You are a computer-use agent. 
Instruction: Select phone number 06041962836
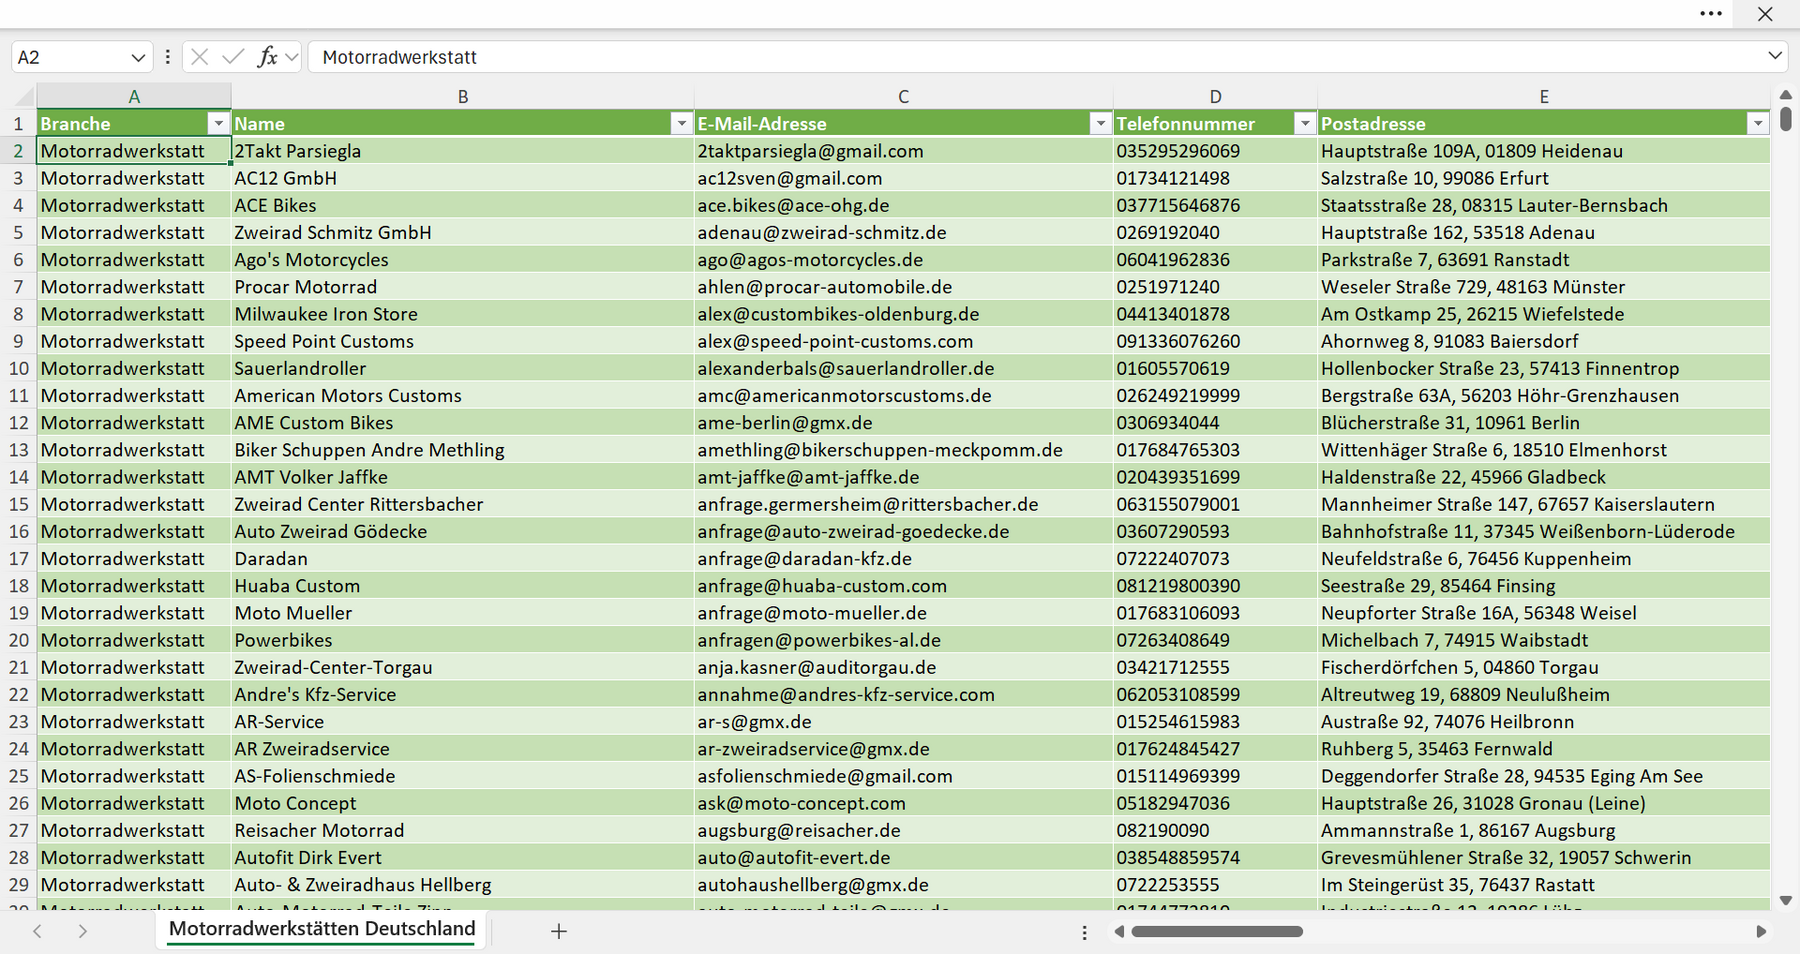tap(1215, 259)
